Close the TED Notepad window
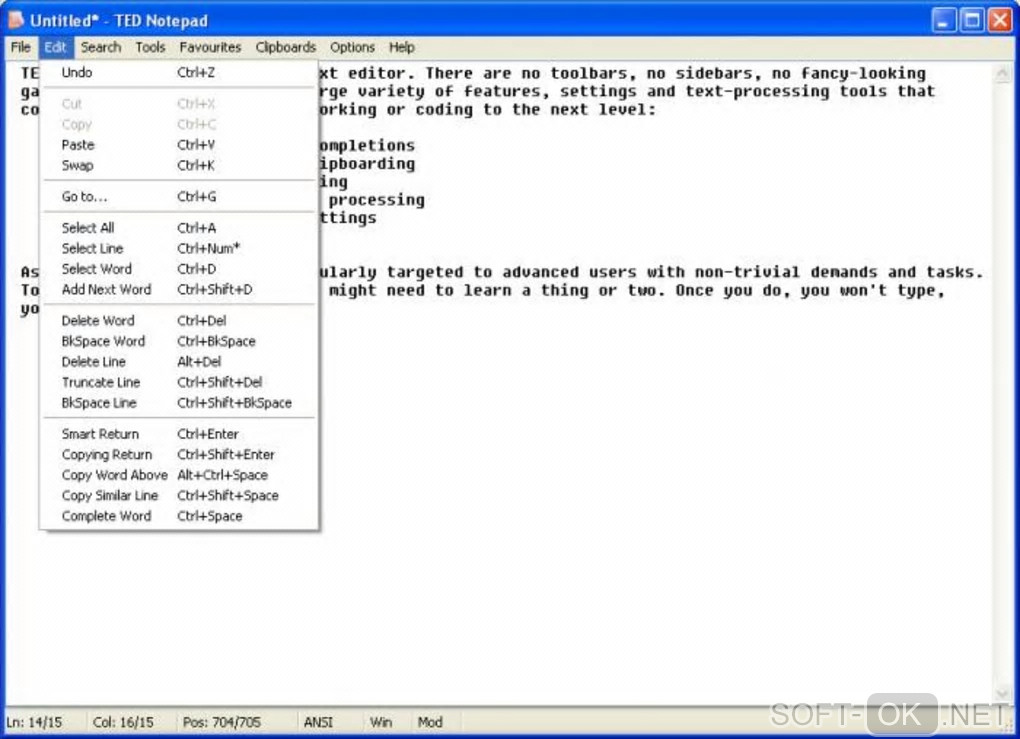Image resolution: width=1020 pixels, height=739 pixels. (1000, 20)
